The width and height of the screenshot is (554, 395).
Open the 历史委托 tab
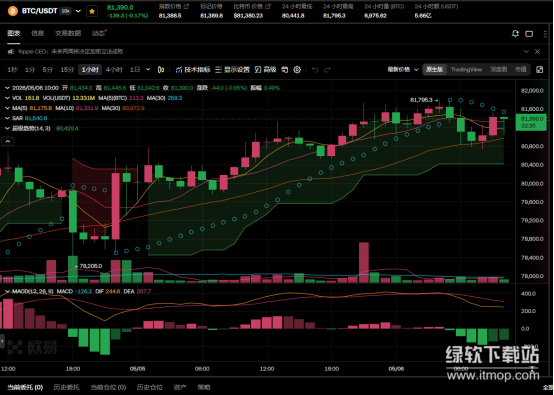(x=66, y=387)
